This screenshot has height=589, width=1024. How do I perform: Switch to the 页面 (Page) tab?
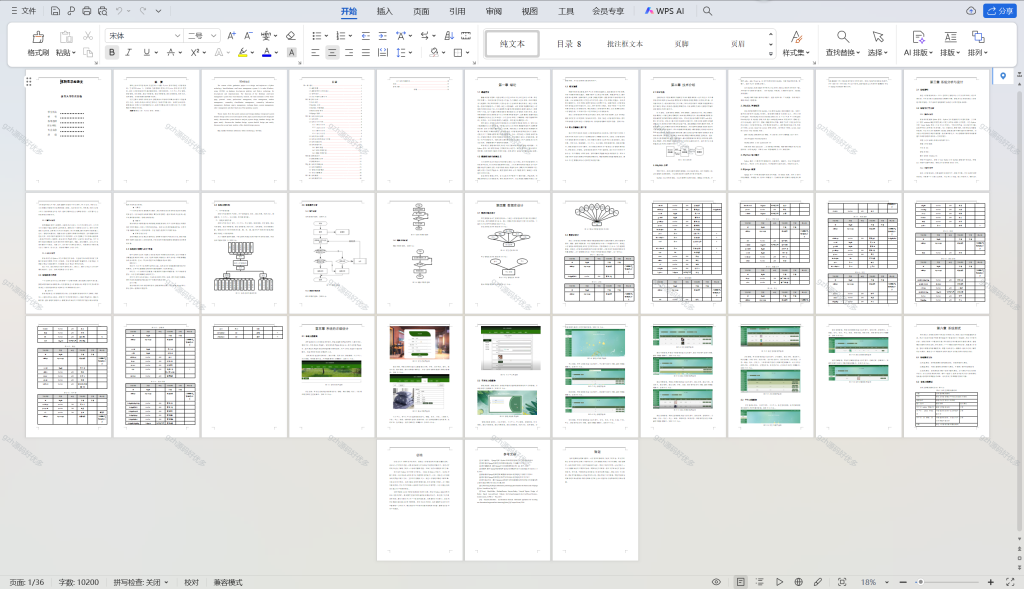tap(421, 11)
